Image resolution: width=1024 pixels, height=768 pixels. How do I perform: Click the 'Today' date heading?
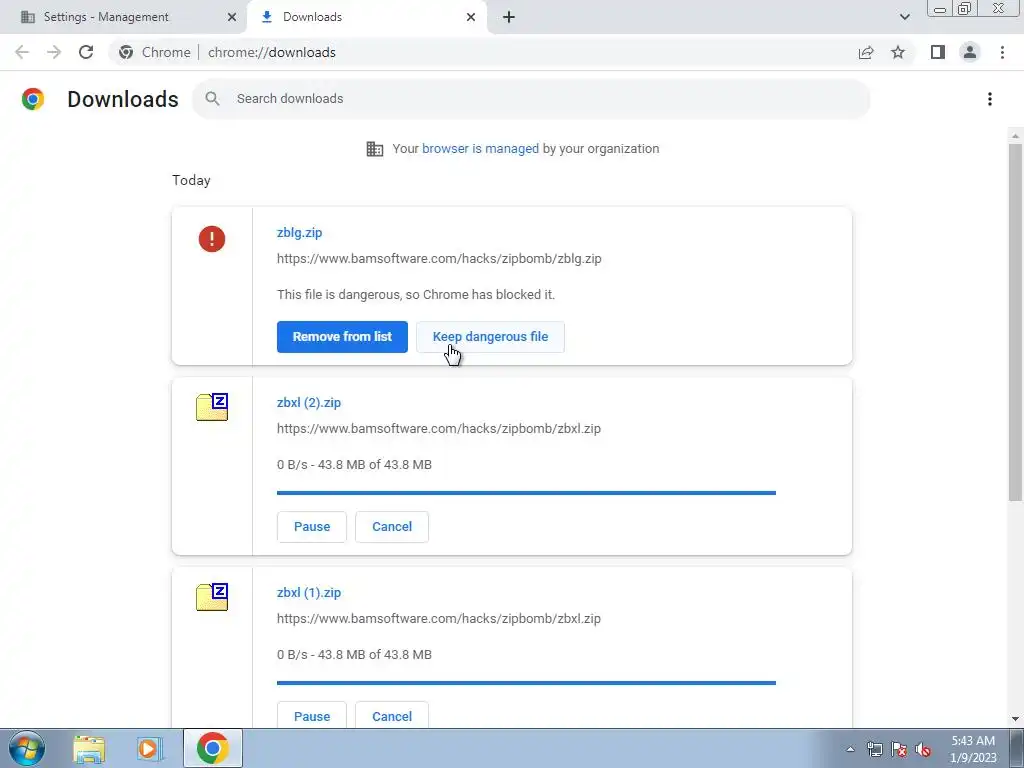(191, 180)
